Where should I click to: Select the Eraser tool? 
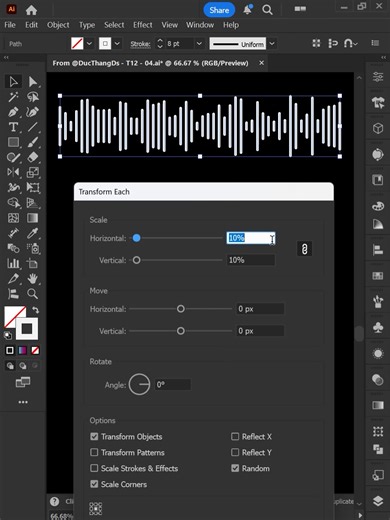pos(32,157)
